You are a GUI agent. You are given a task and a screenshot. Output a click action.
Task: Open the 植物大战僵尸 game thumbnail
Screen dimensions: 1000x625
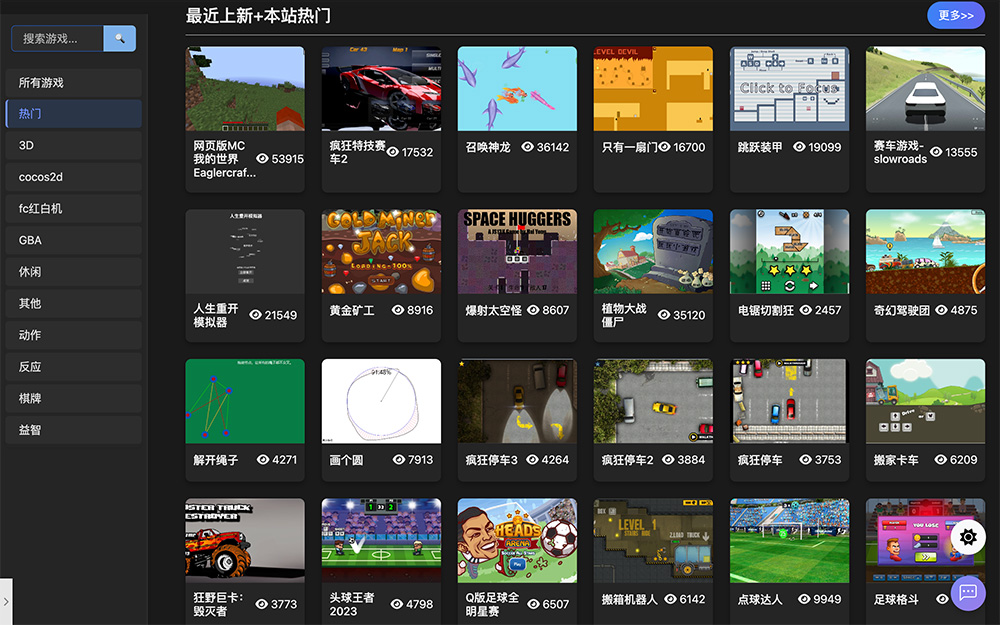click(x=653, y=251)
